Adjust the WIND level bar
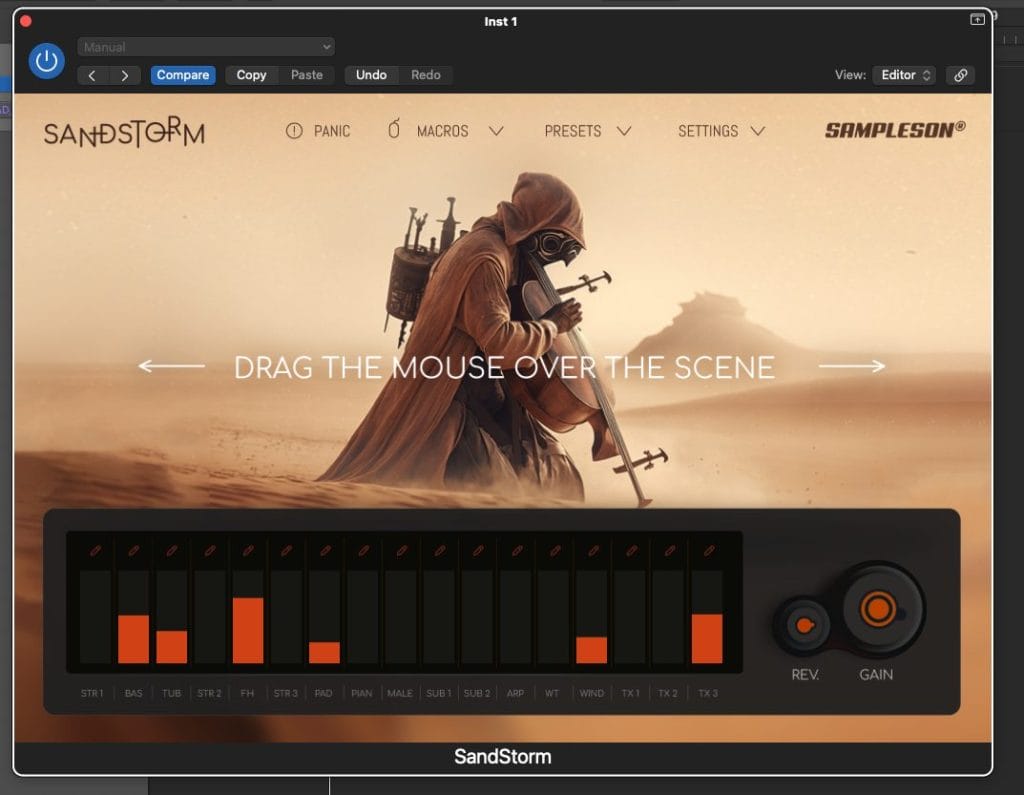 592,617
